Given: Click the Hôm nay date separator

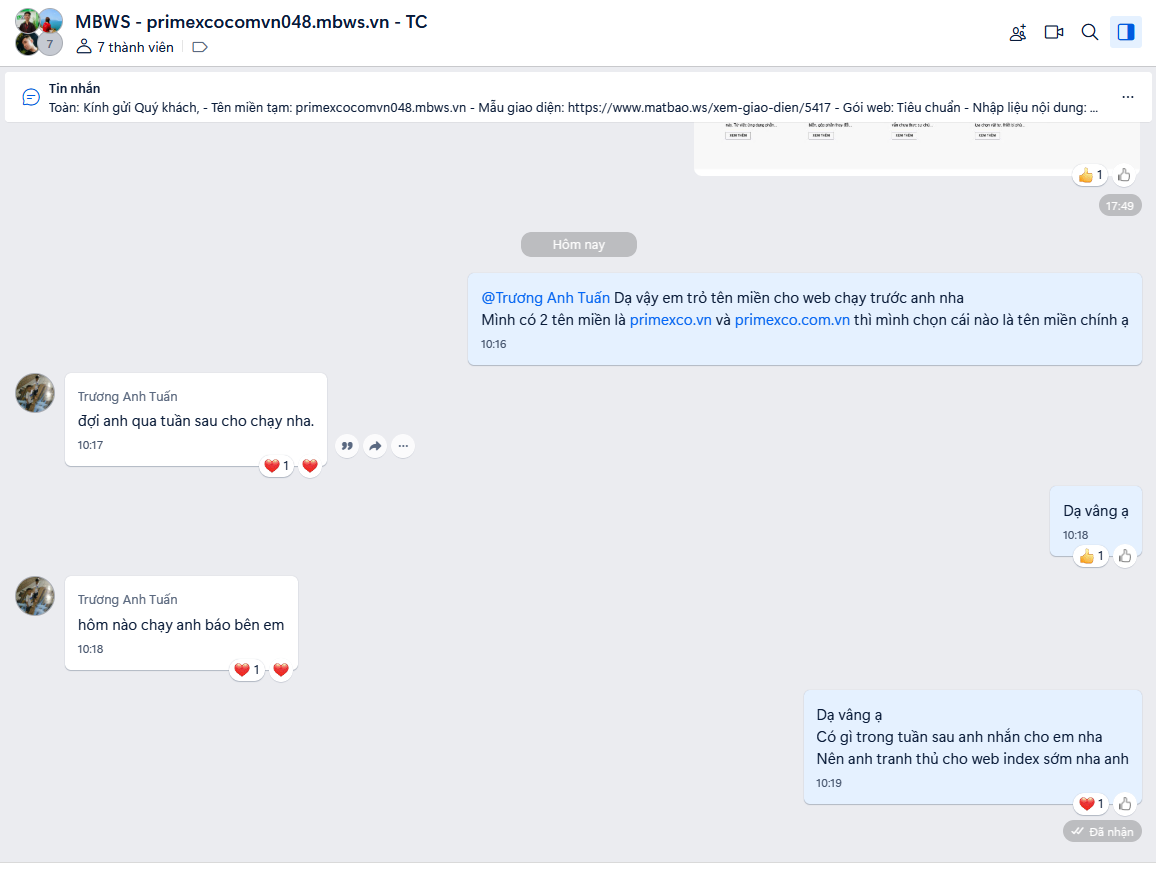Looking at the screenshot, I should pyautogui.click(x=579, y=245).
